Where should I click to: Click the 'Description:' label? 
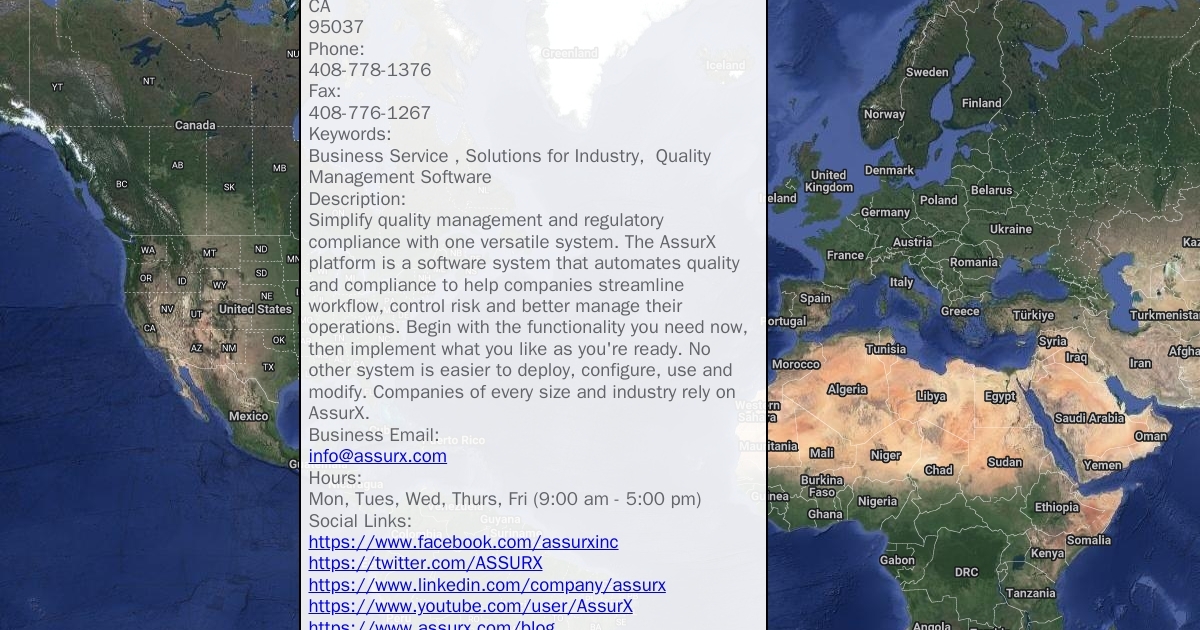357,199
